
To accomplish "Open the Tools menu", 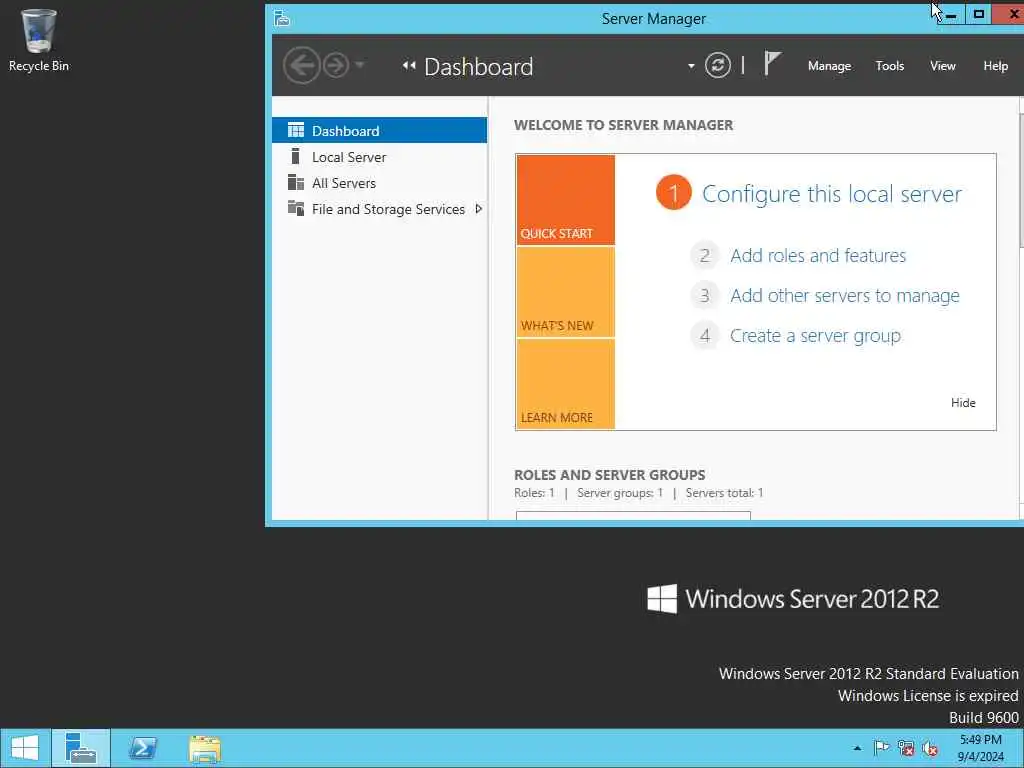I will (x=889, y=66).
